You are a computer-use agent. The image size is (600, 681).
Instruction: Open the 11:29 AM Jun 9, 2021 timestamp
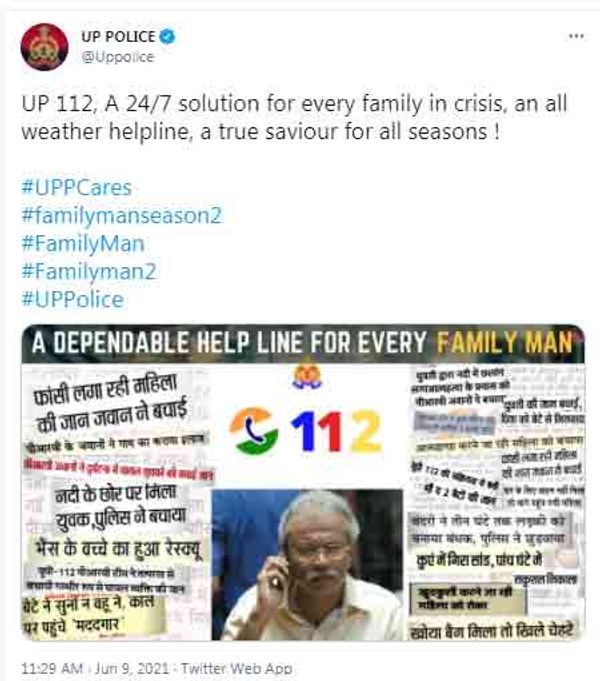[95, 668]
